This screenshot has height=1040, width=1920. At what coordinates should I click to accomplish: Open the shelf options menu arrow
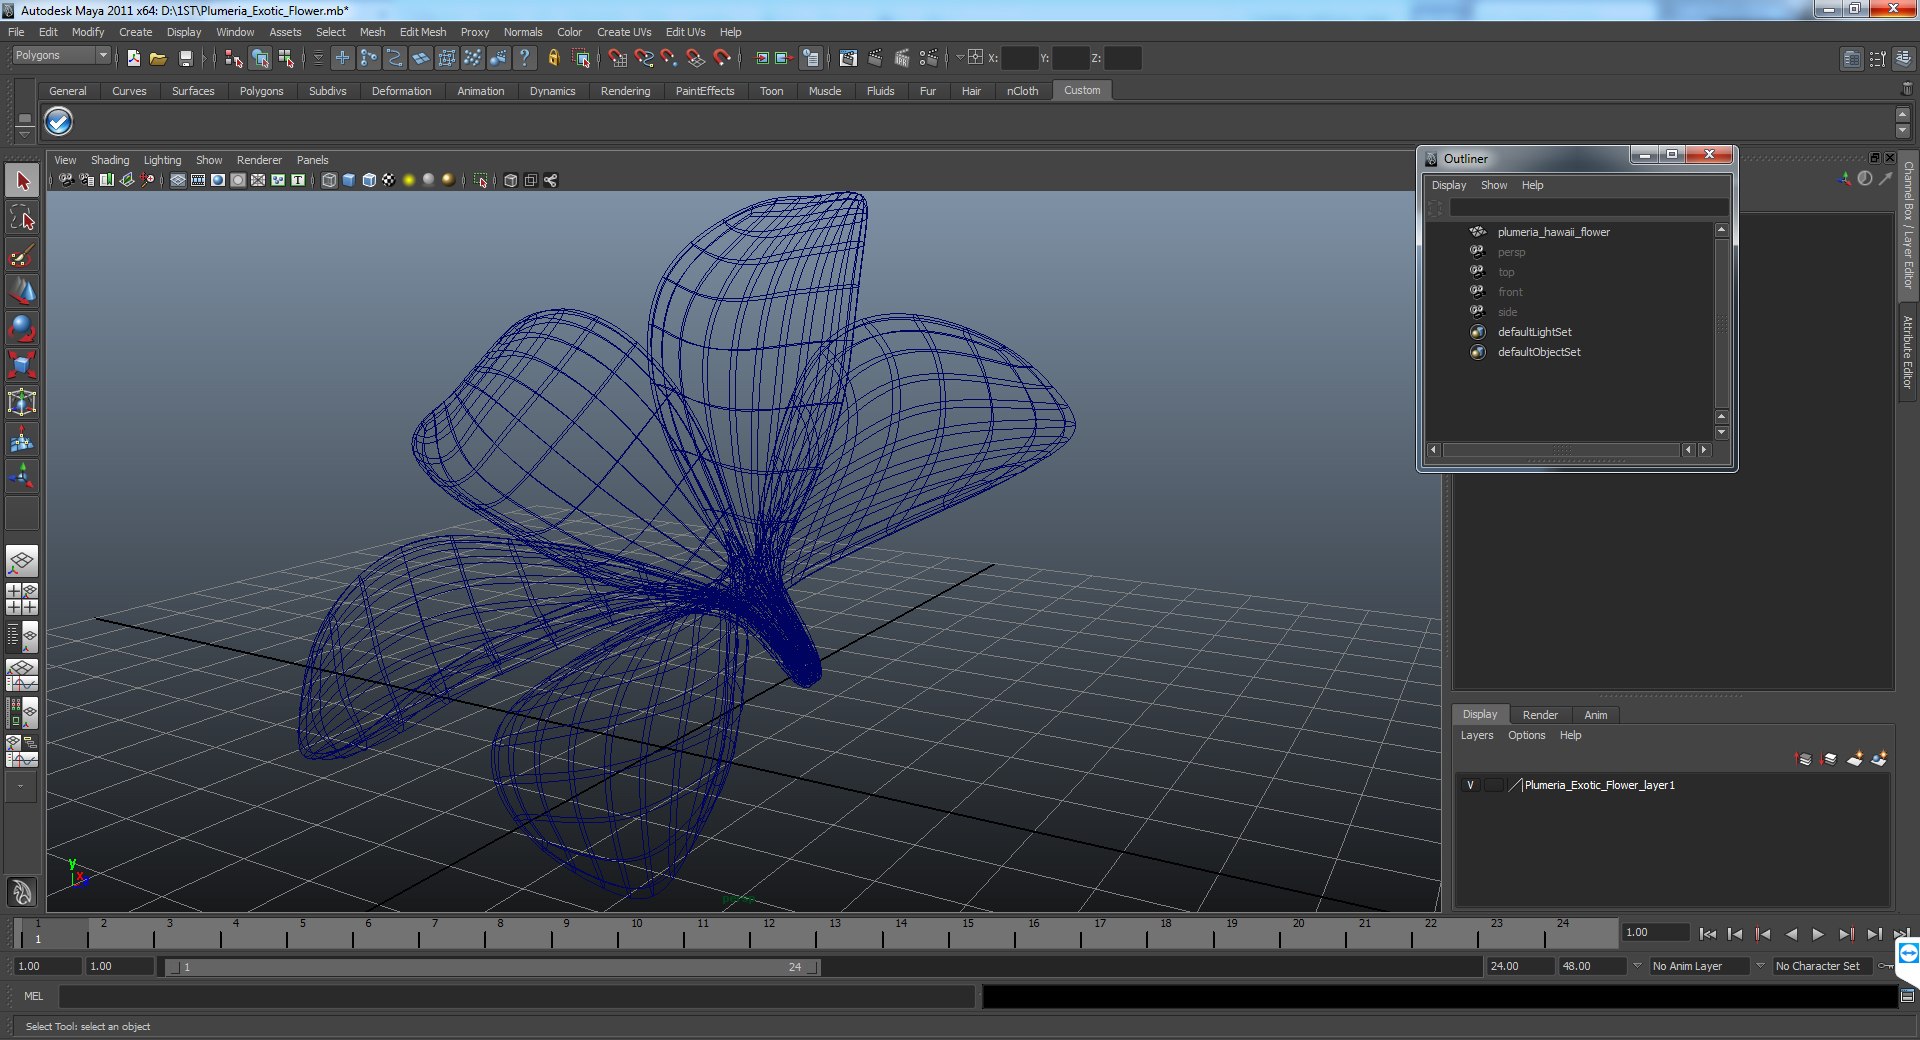[24, 134]
